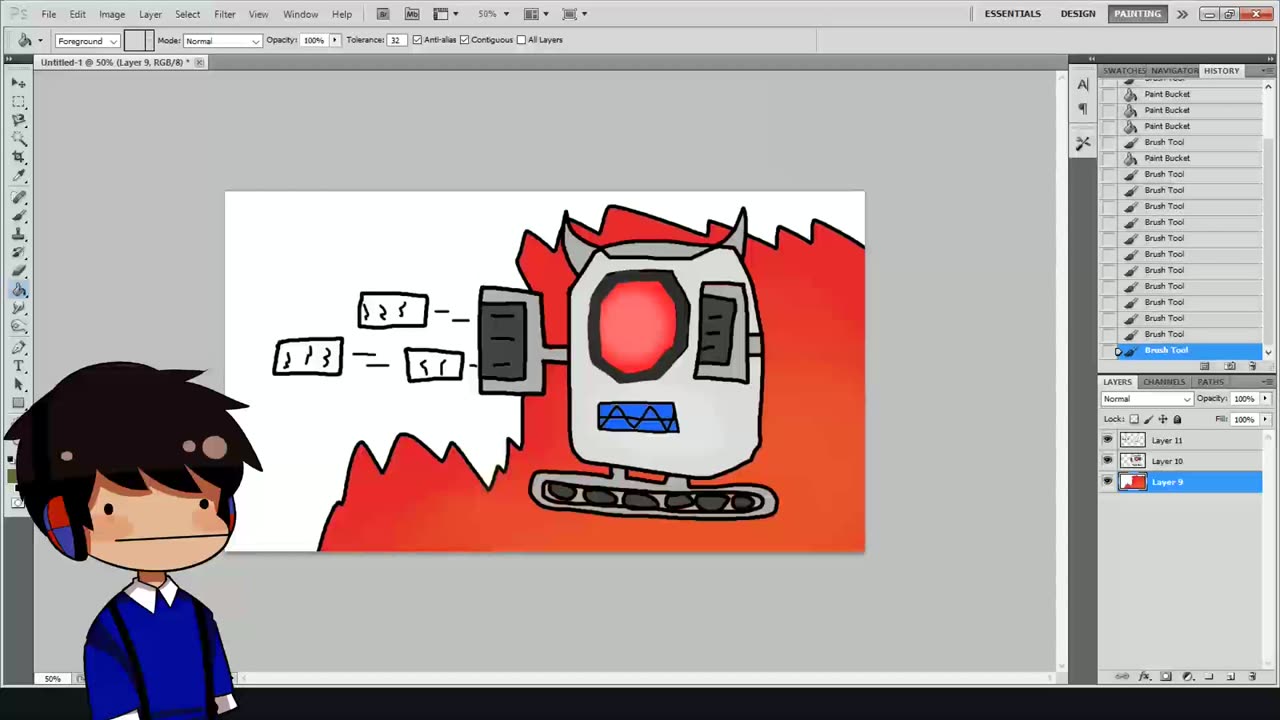This screenshot has width=1280, height=720.
Task: Delete current state in History panel
Action: coord(1252,366)
